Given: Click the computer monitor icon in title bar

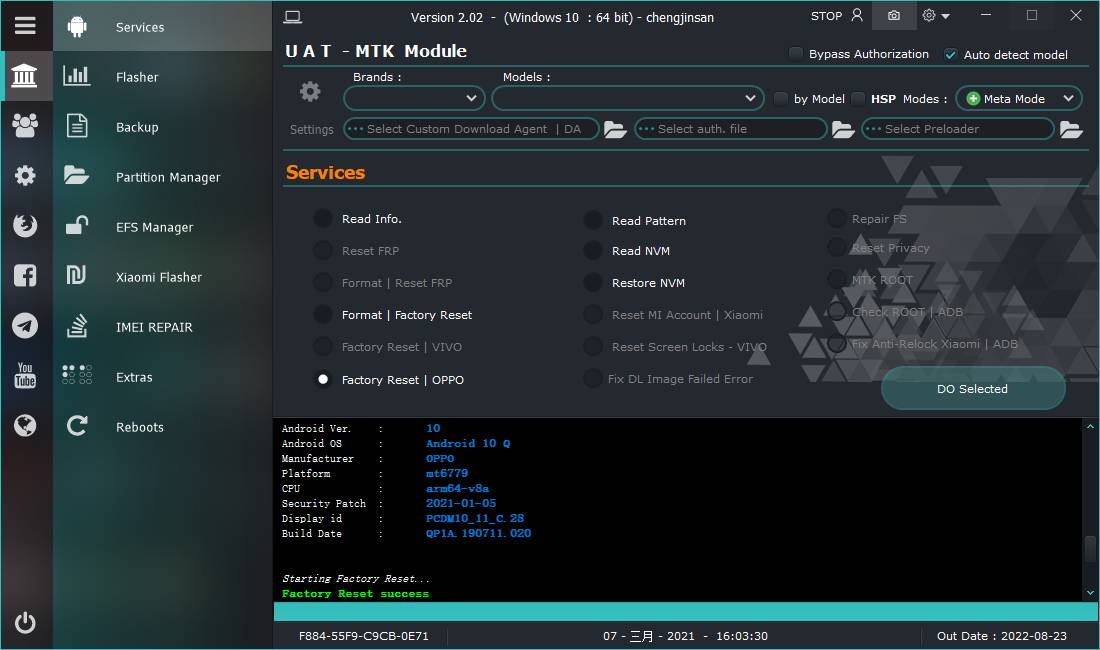Looking at the screenshot, I should tap(293, 18).
